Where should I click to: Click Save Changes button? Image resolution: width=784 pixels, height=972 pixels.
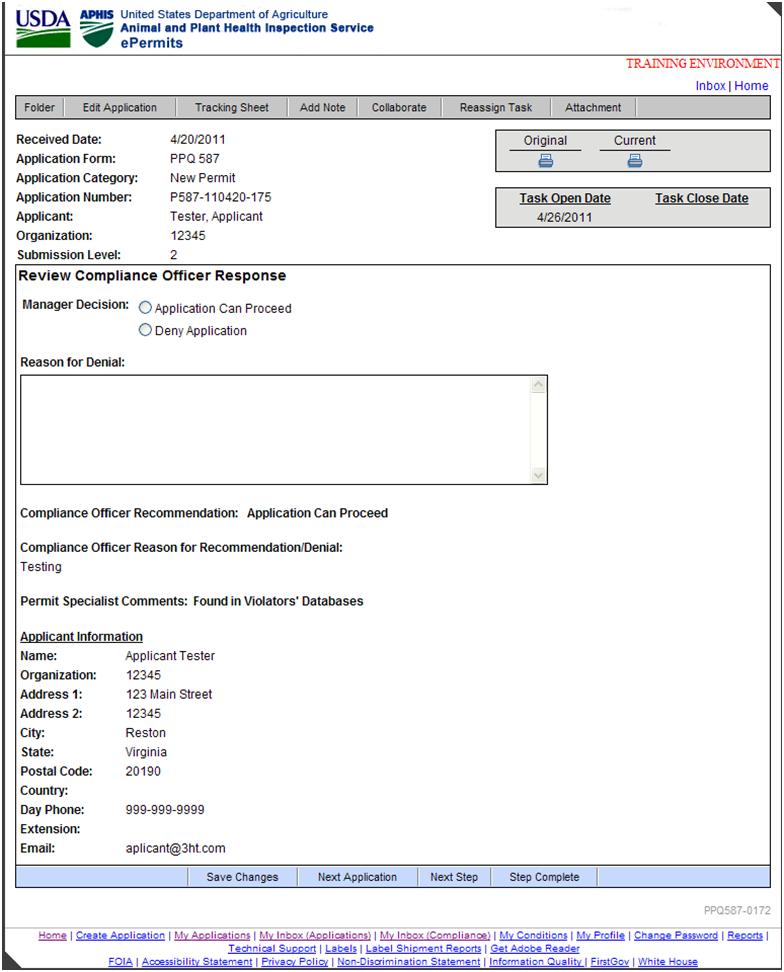click(242, 877)
